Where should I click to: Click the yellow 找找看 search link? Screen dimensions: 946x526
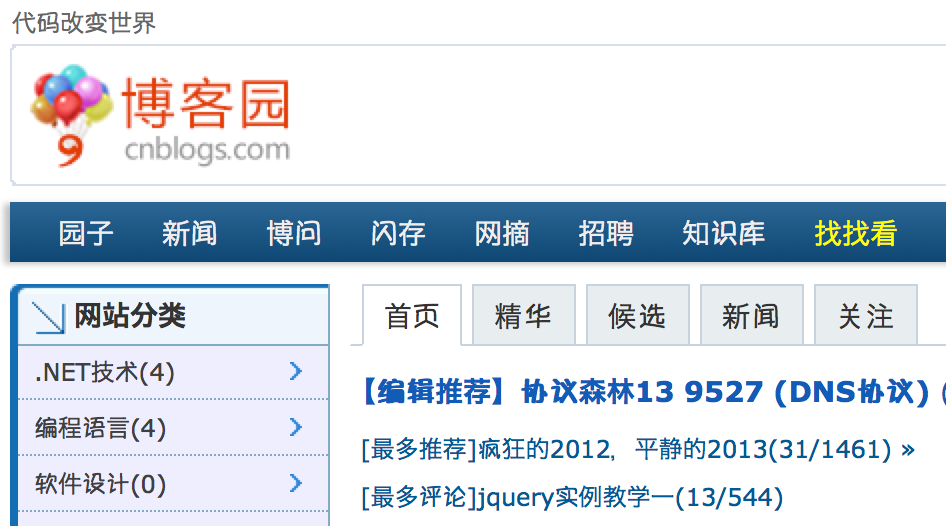[856, 233]
